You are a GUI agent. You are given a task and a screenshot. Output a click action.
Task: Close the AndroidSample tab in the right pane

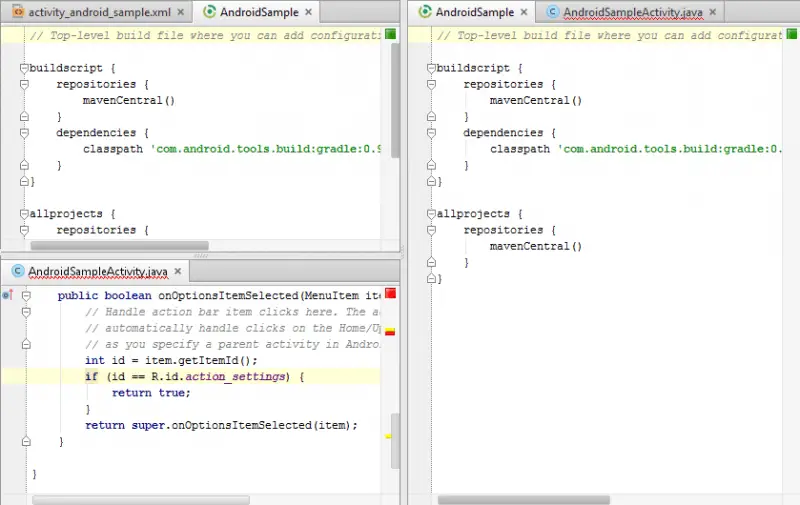525,13
